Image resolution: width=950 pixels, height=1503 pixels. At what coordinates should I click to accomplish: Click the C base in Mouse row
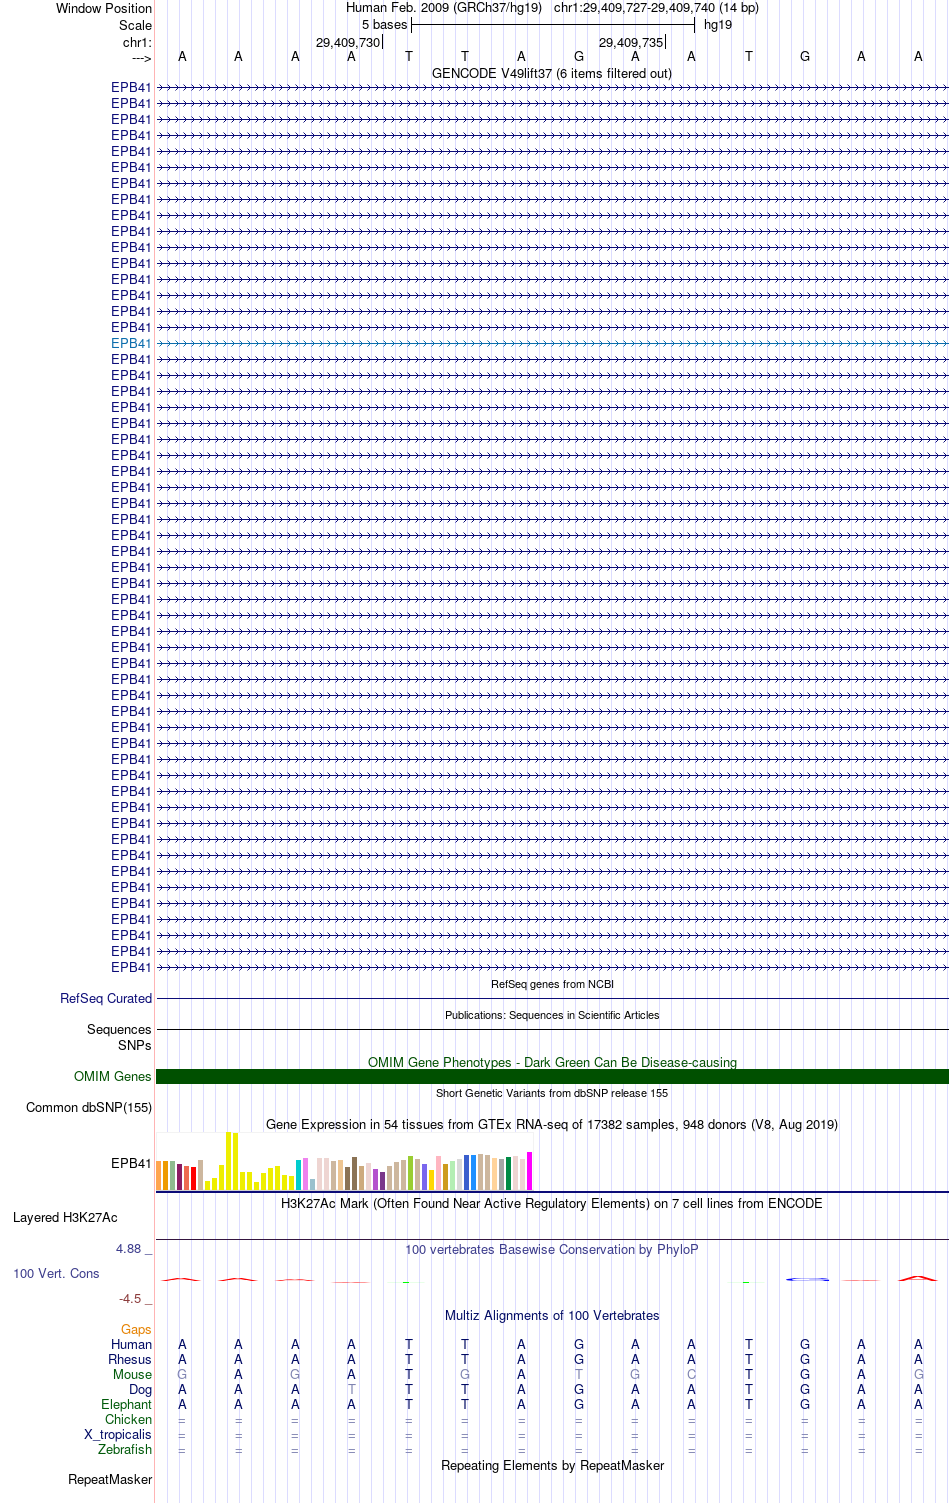[x=691, y=1374]
